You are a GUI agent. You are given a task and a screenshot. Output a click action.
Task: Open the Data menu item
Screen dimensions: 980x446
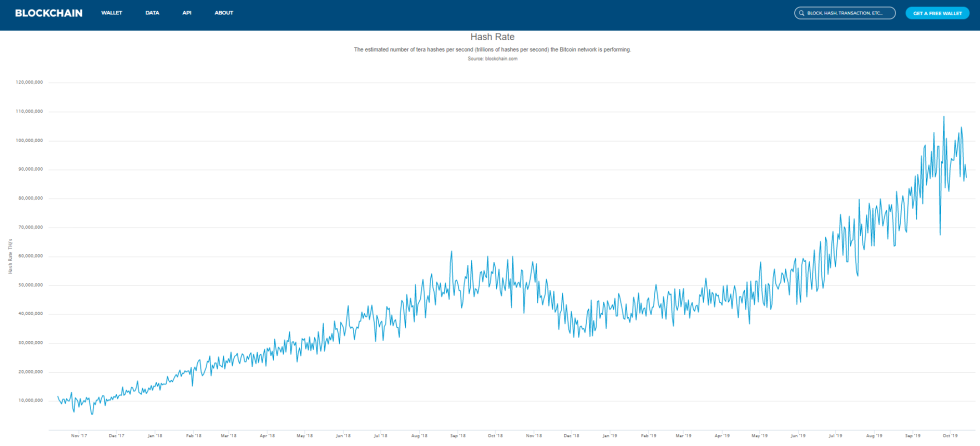[152, 13]
